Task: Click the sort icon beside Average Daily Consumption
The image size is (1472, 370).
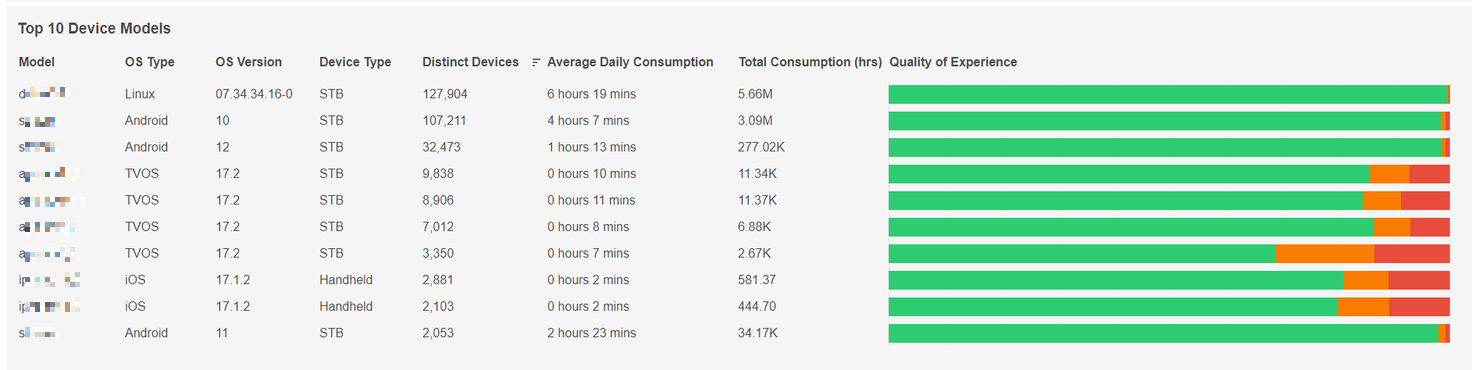Action: click(x=537, y=62)
